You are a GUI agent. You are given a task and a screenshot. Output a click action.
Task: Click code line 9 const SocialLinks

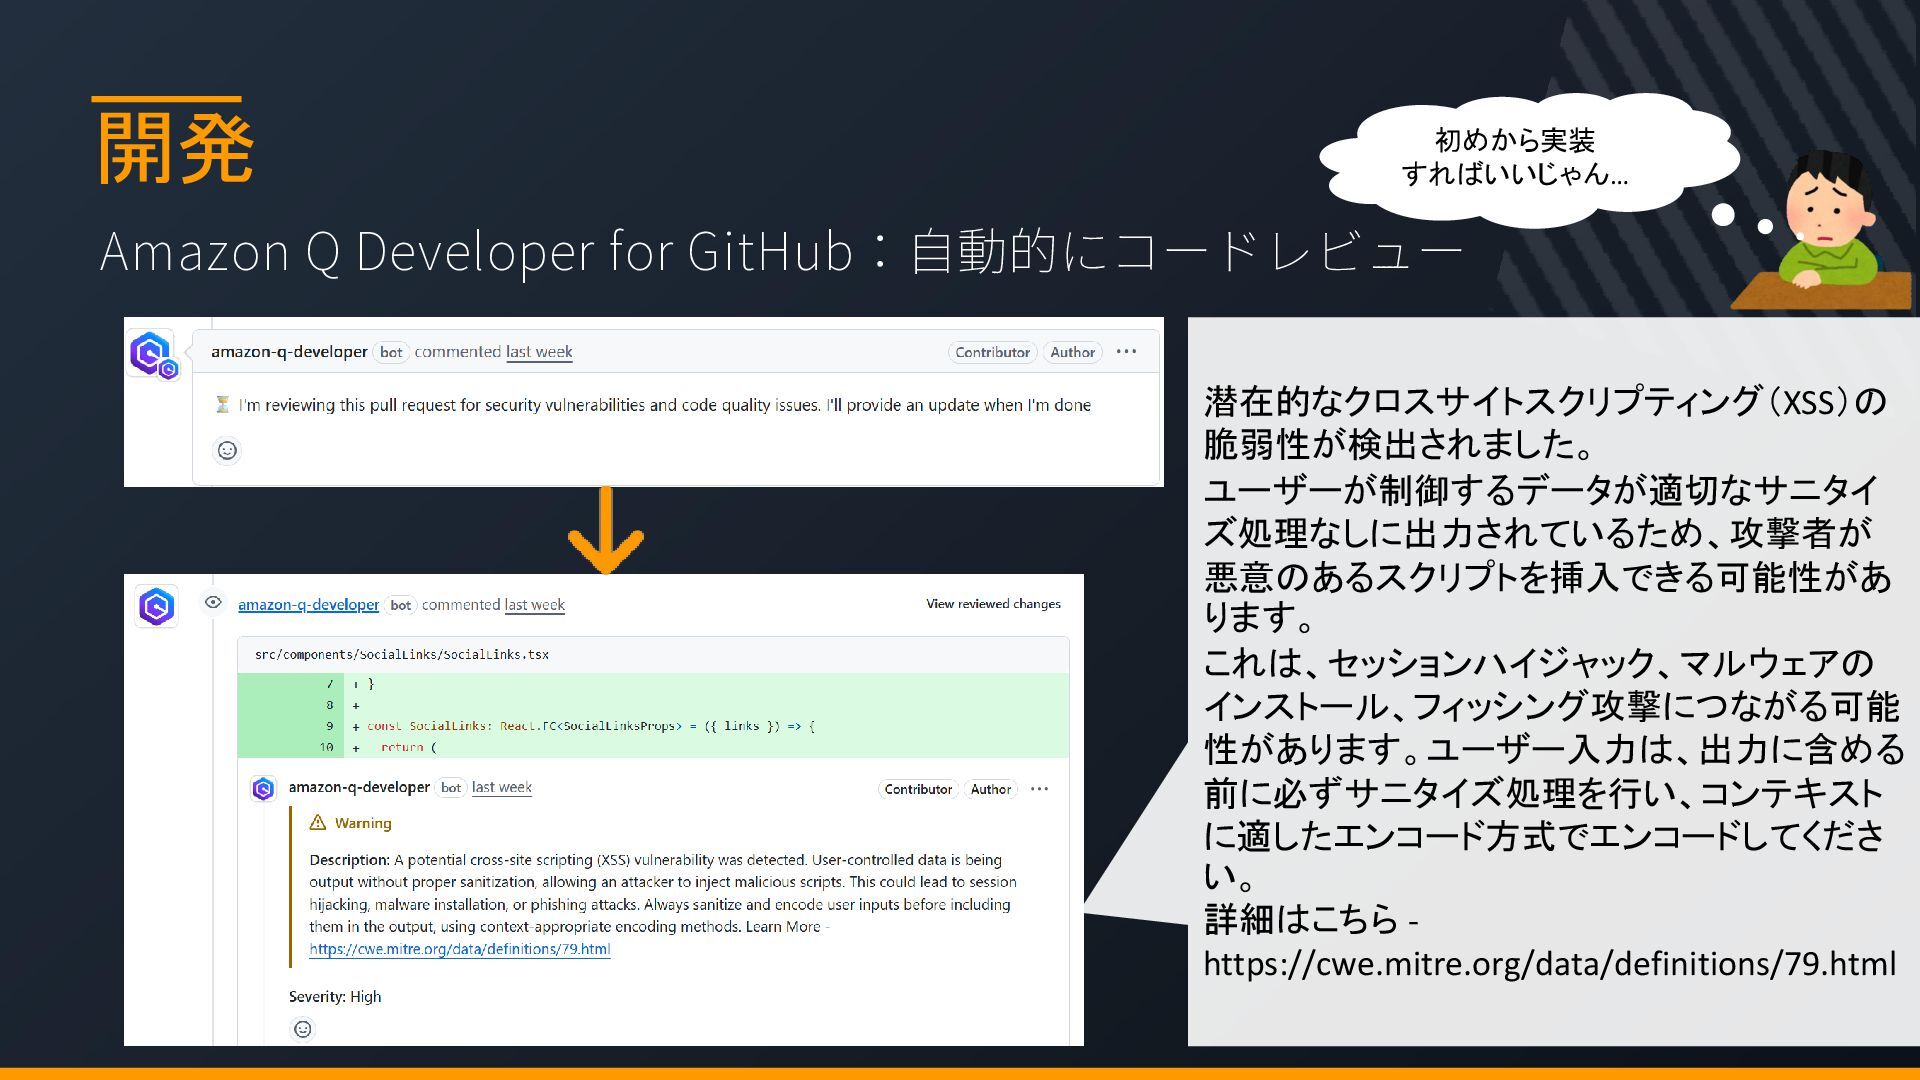[590, 726]
